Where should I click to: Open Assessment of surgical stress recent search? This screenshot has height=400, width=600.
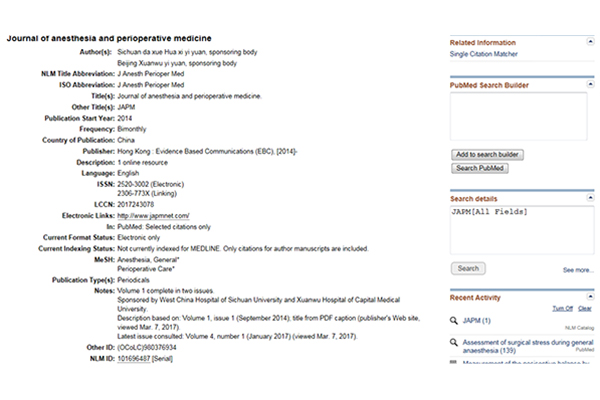point(528,346)
